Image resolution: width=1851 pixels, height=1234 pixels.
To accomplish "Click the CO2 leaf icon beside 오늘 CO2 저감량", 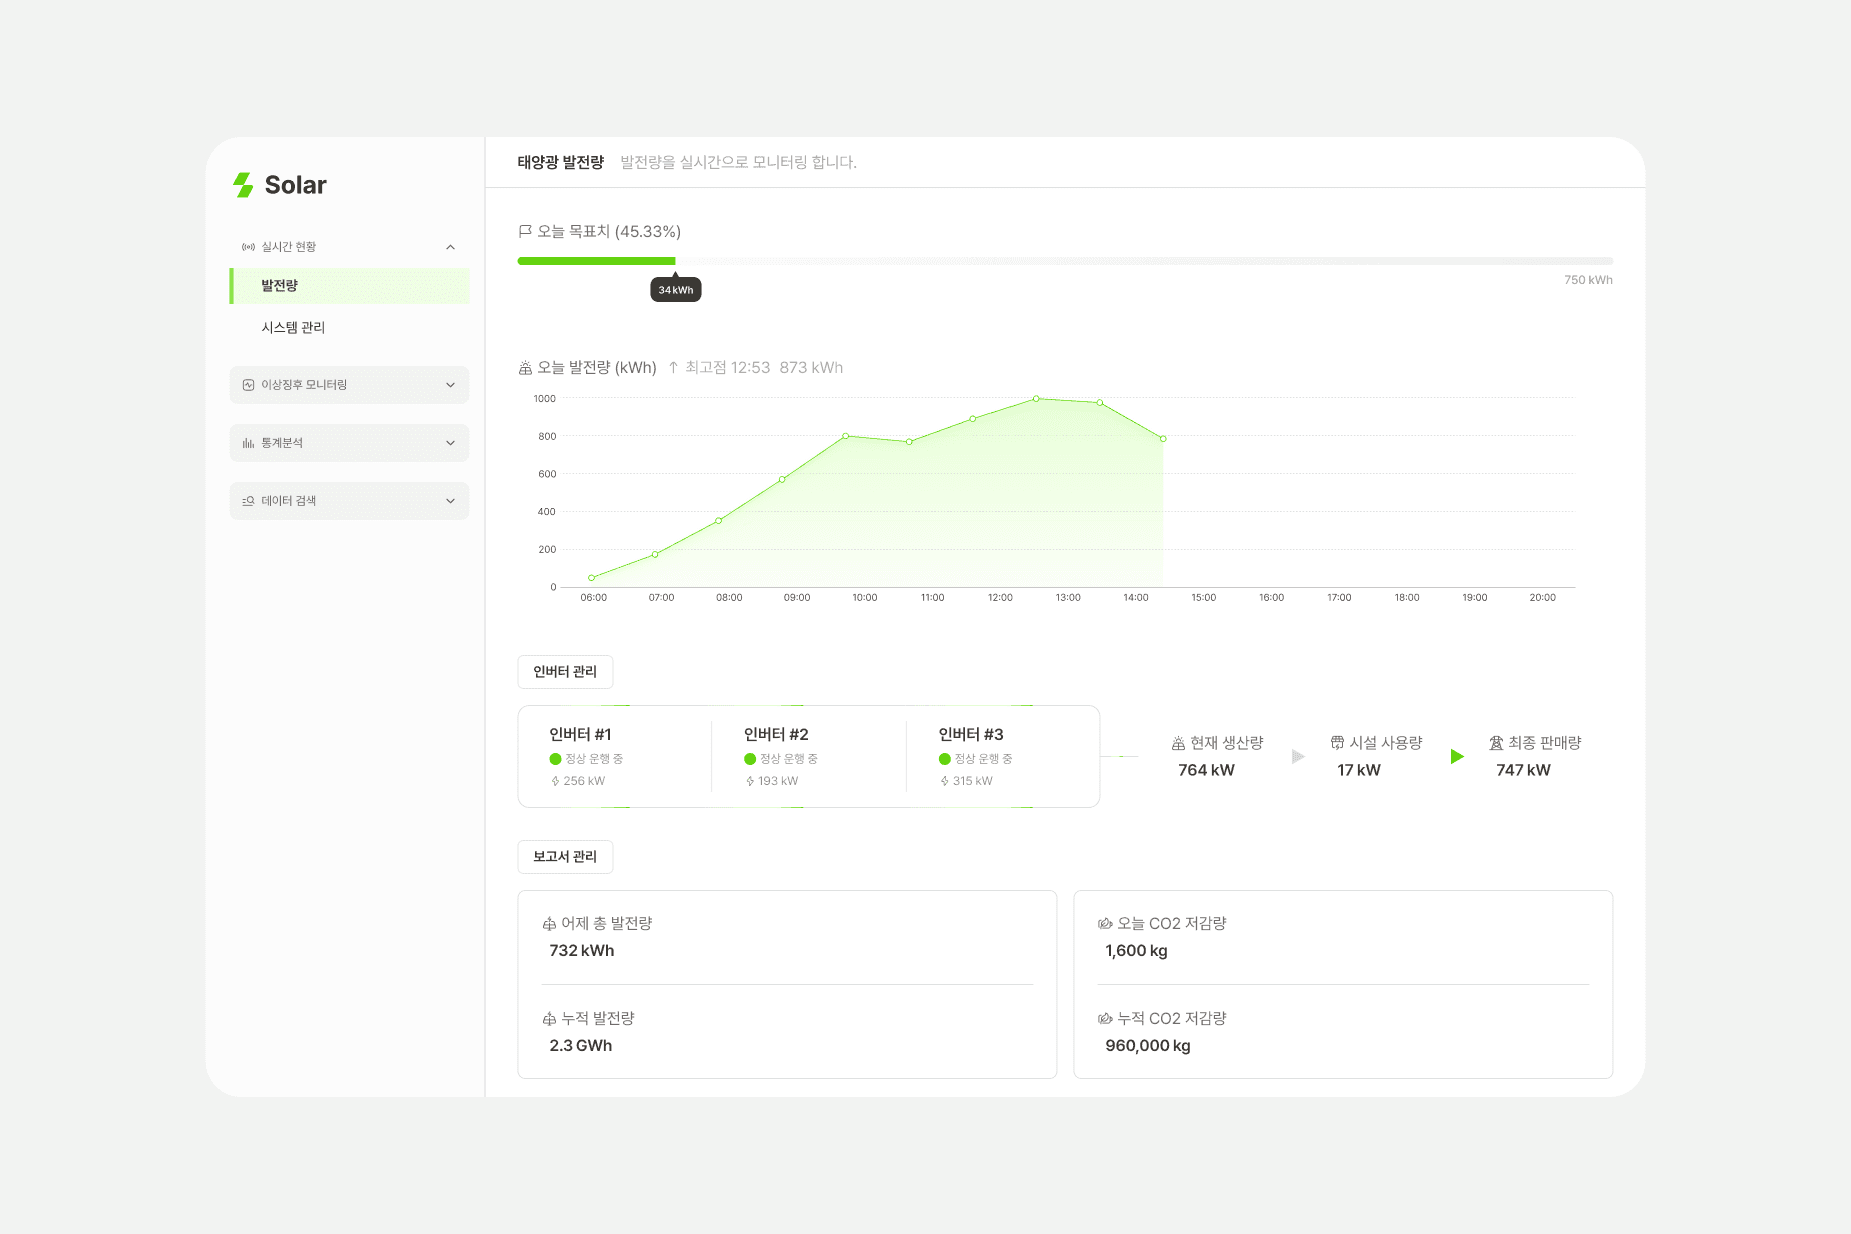I will click(x=1105, y=923).
